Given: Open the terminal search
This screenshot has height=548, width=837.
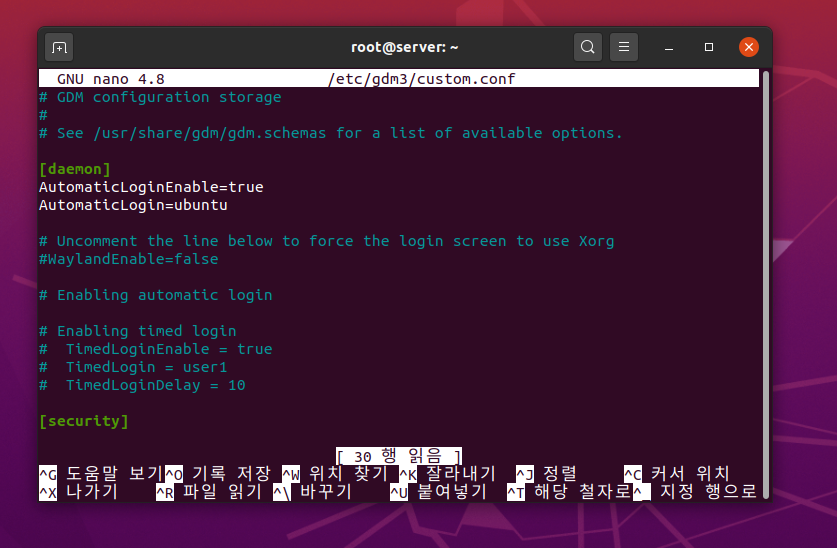Looking at the screenshot, I should 588,47.
